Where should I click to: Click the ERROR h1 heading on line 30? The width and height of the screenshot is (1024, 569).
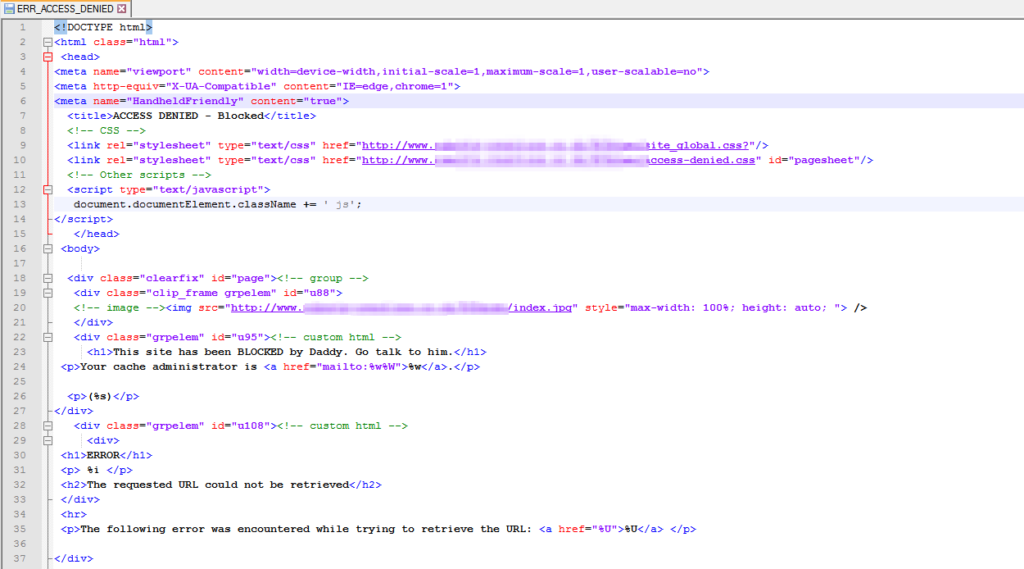point(106,455)
